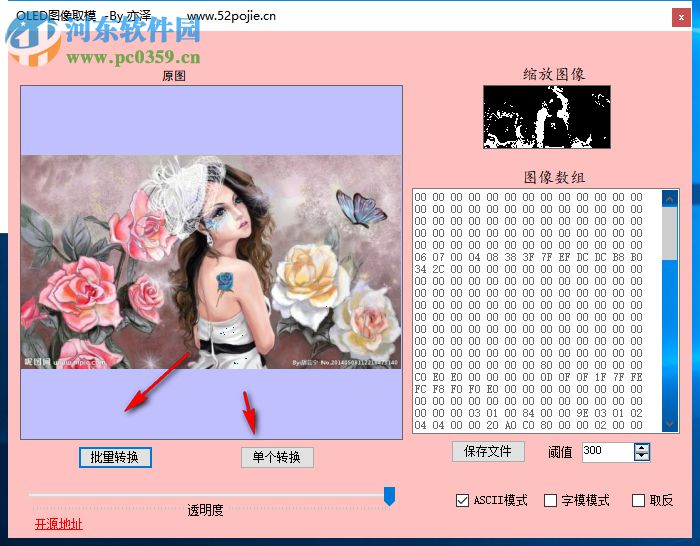Click the 图像数组 heading label
This screenshot has height=546, width=700.
pyautogui.click(x=554, y=177)
